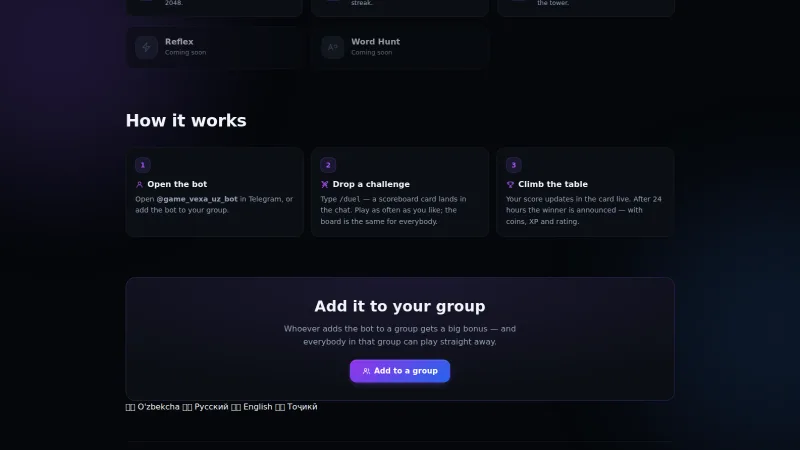Select the Word Hunt coming soon card
Viewport: 800px width, 450px height.
click(400, 47)
